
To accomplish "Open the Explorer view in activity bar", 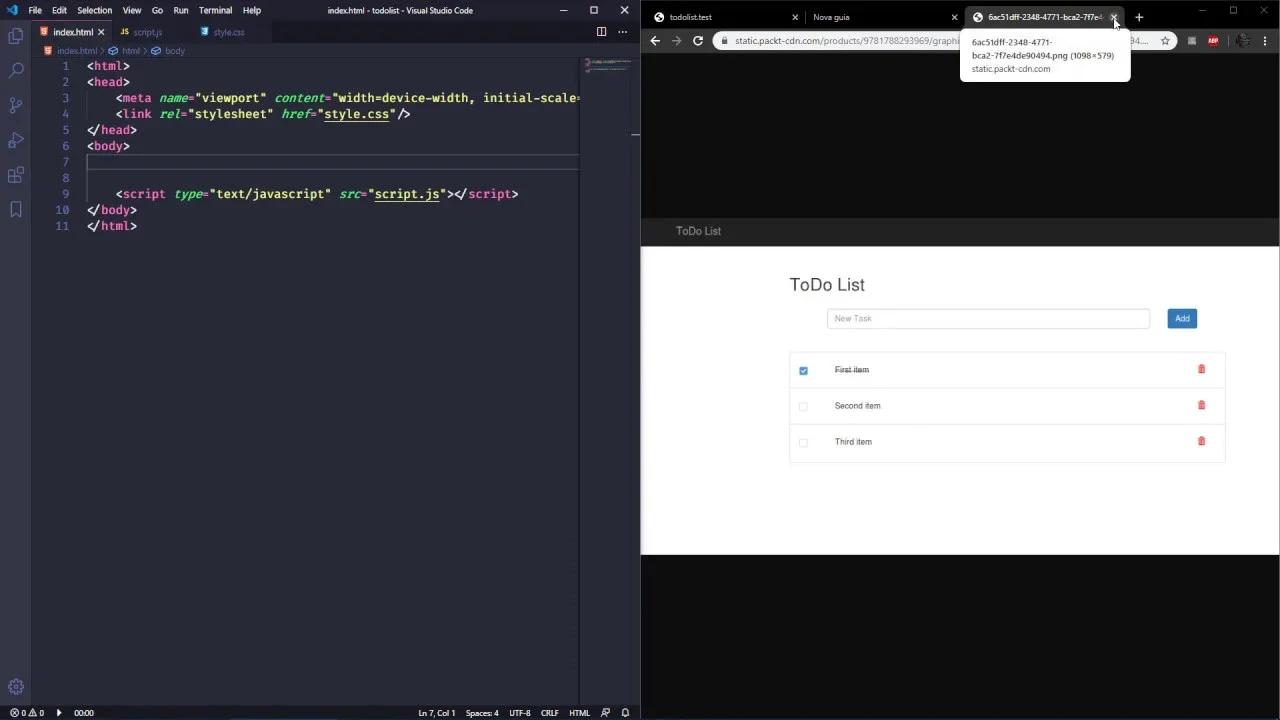I will tap(16, 36).
